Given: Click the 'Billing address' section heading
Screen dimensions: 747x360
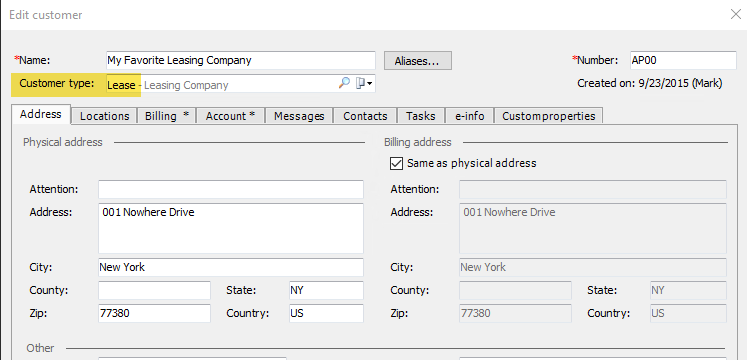Looking at the screenshot, I should (x=418, y=142).
